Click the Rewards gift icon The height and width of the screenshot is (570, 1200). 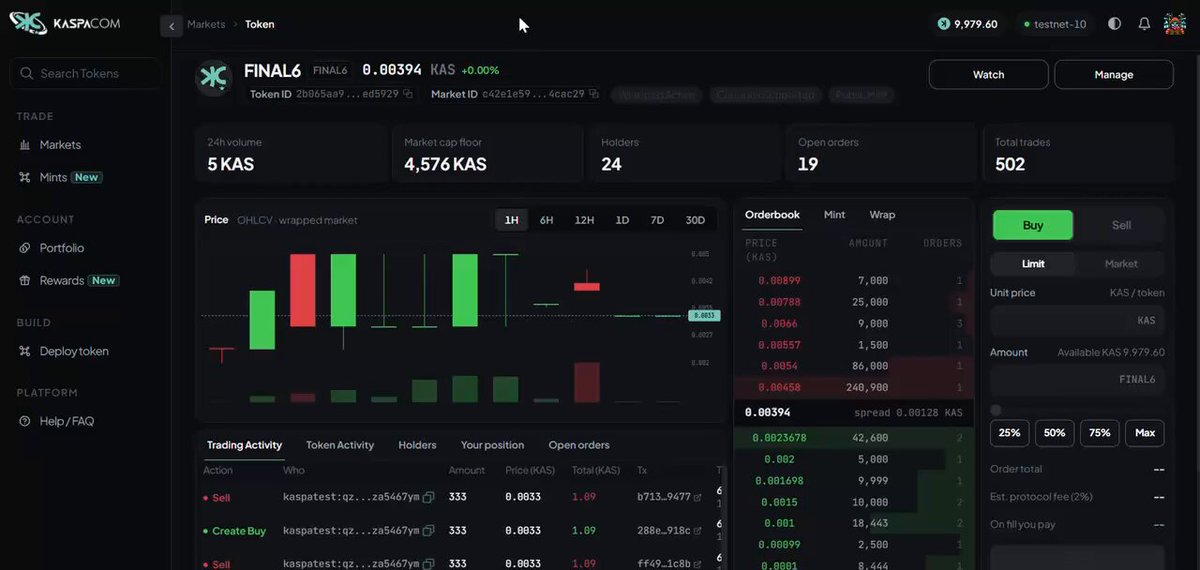26,281
